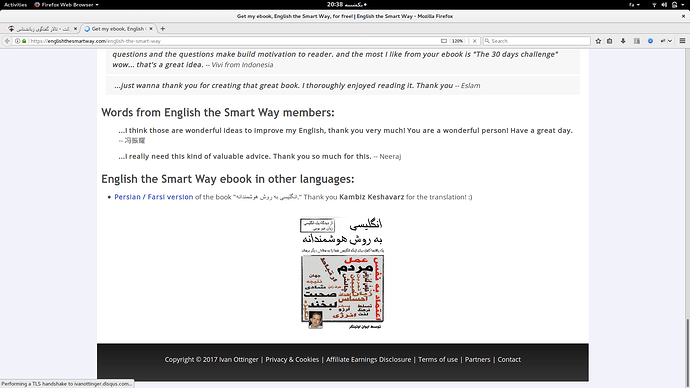
Task: Click 'Copyright © 2017 Ivan Ottinger' footer text
Action: point(211,359)
